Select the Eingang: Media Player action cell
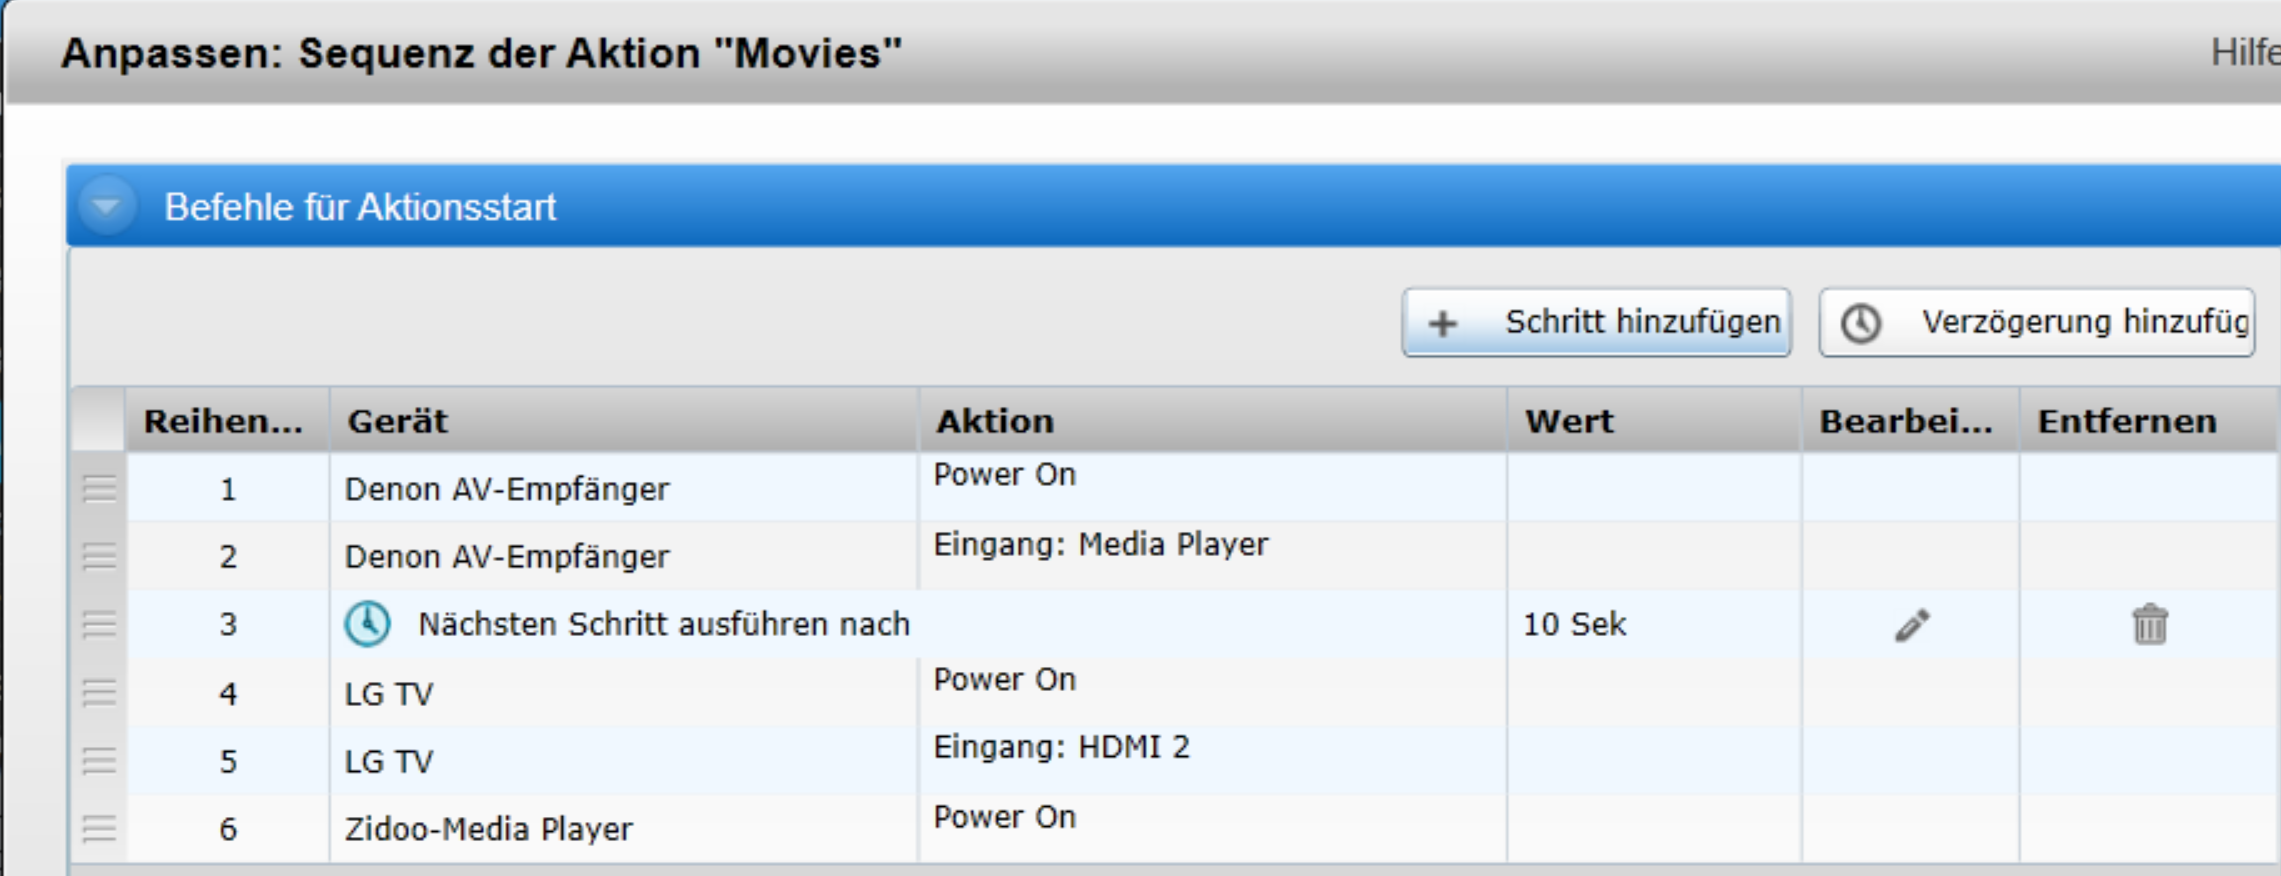2281x876 pixels. (x=1100, y=545)
